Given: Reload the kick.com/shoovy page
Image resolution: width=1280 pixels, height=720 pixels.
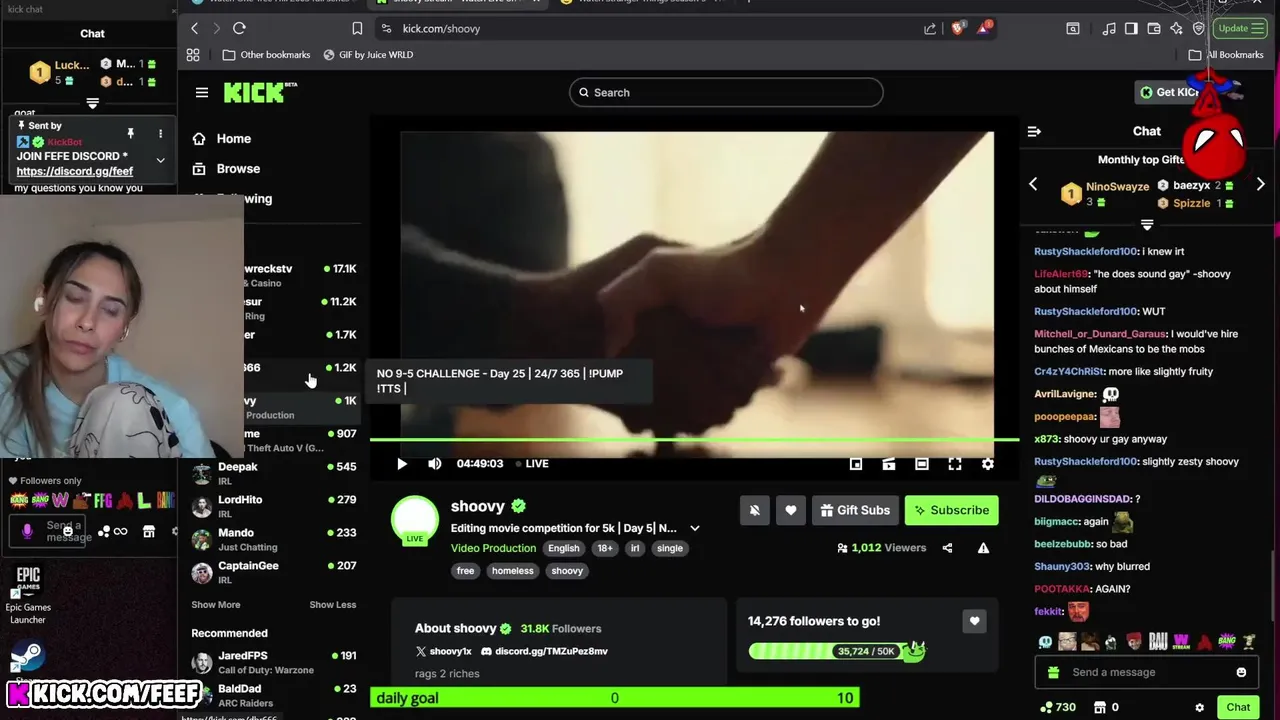Looking at the screenshot, I should (x=239, y=28).
